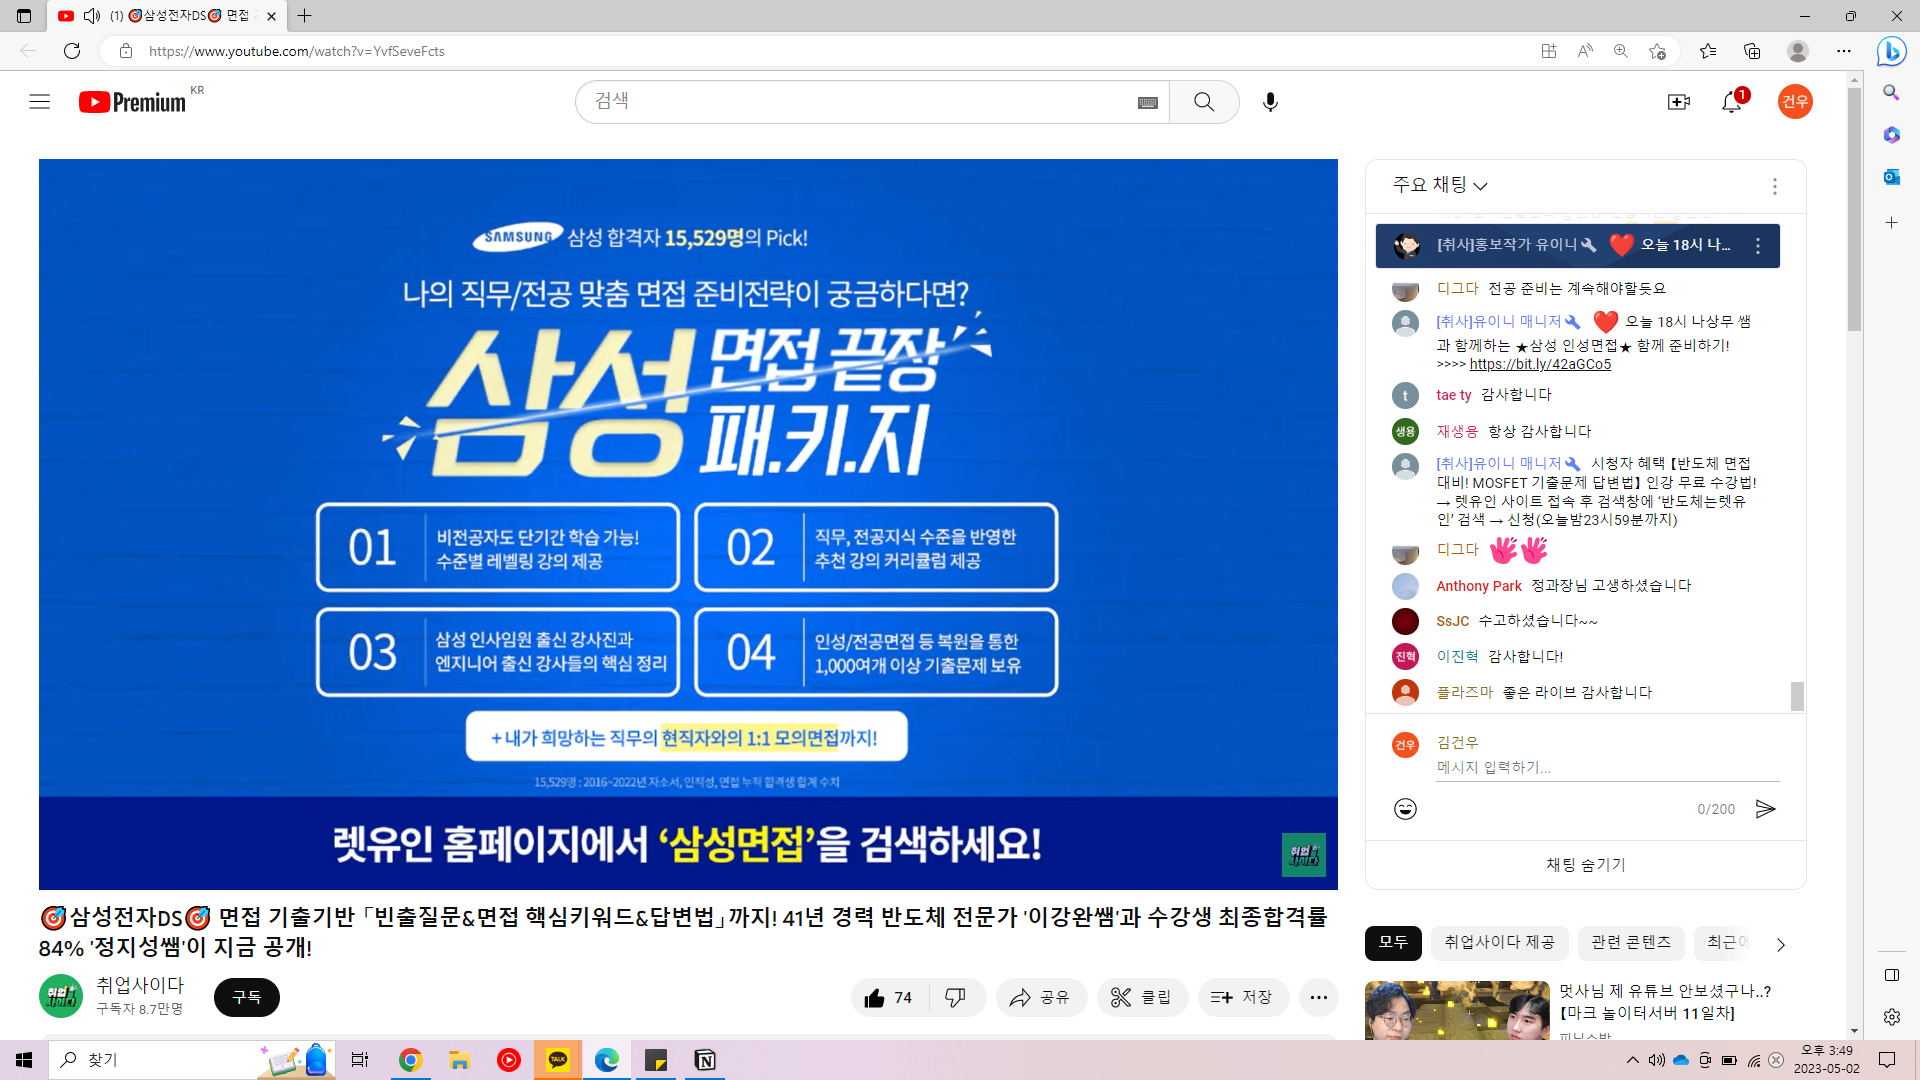Select the 취업사이다 제공 chip
Screen dimensions: 1920x1080
tap(1499, 943)
